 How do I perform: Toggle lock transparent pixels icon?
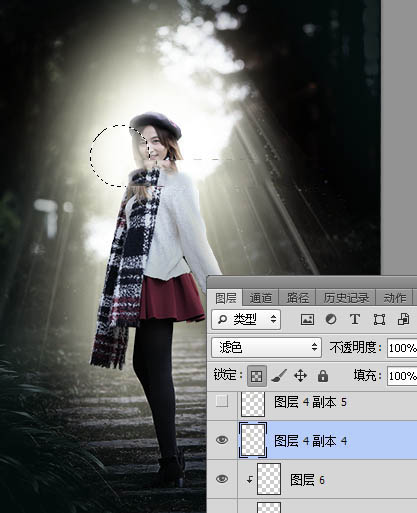pyautogui.click(x=257, y=376)
